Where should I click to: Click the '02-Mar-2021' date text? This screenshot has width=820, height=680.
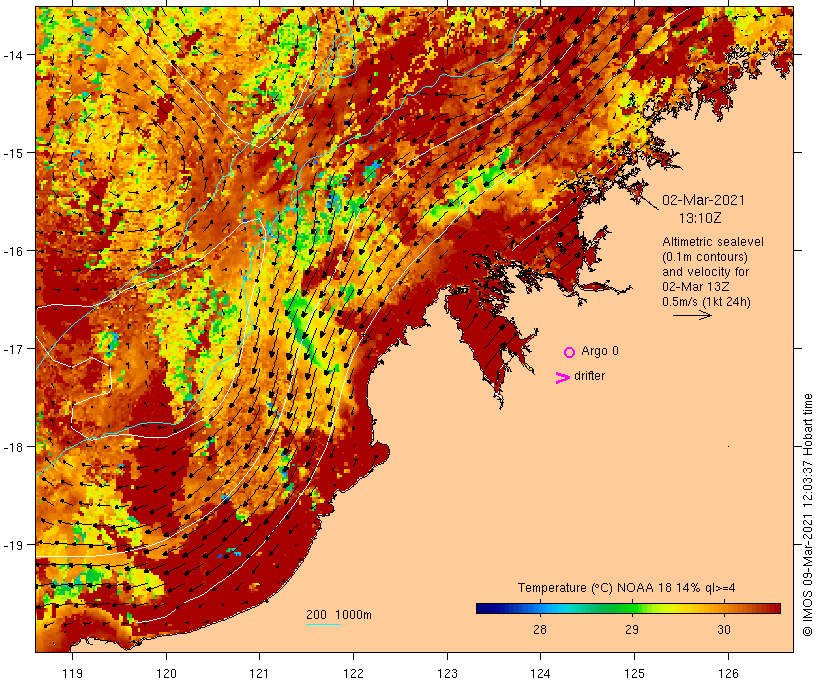click(703, 200)
